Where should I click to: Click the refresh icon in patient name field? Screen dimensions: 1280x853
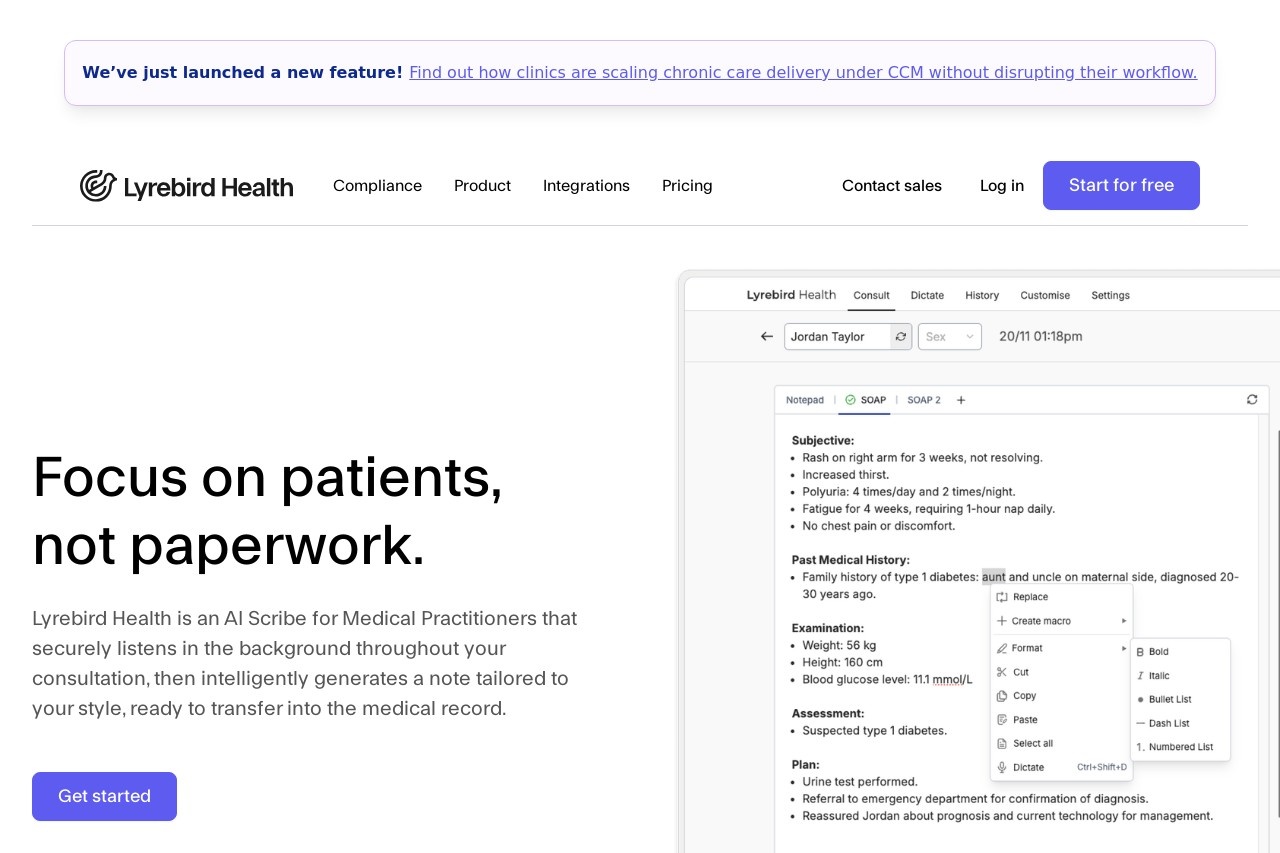point(901,337)
